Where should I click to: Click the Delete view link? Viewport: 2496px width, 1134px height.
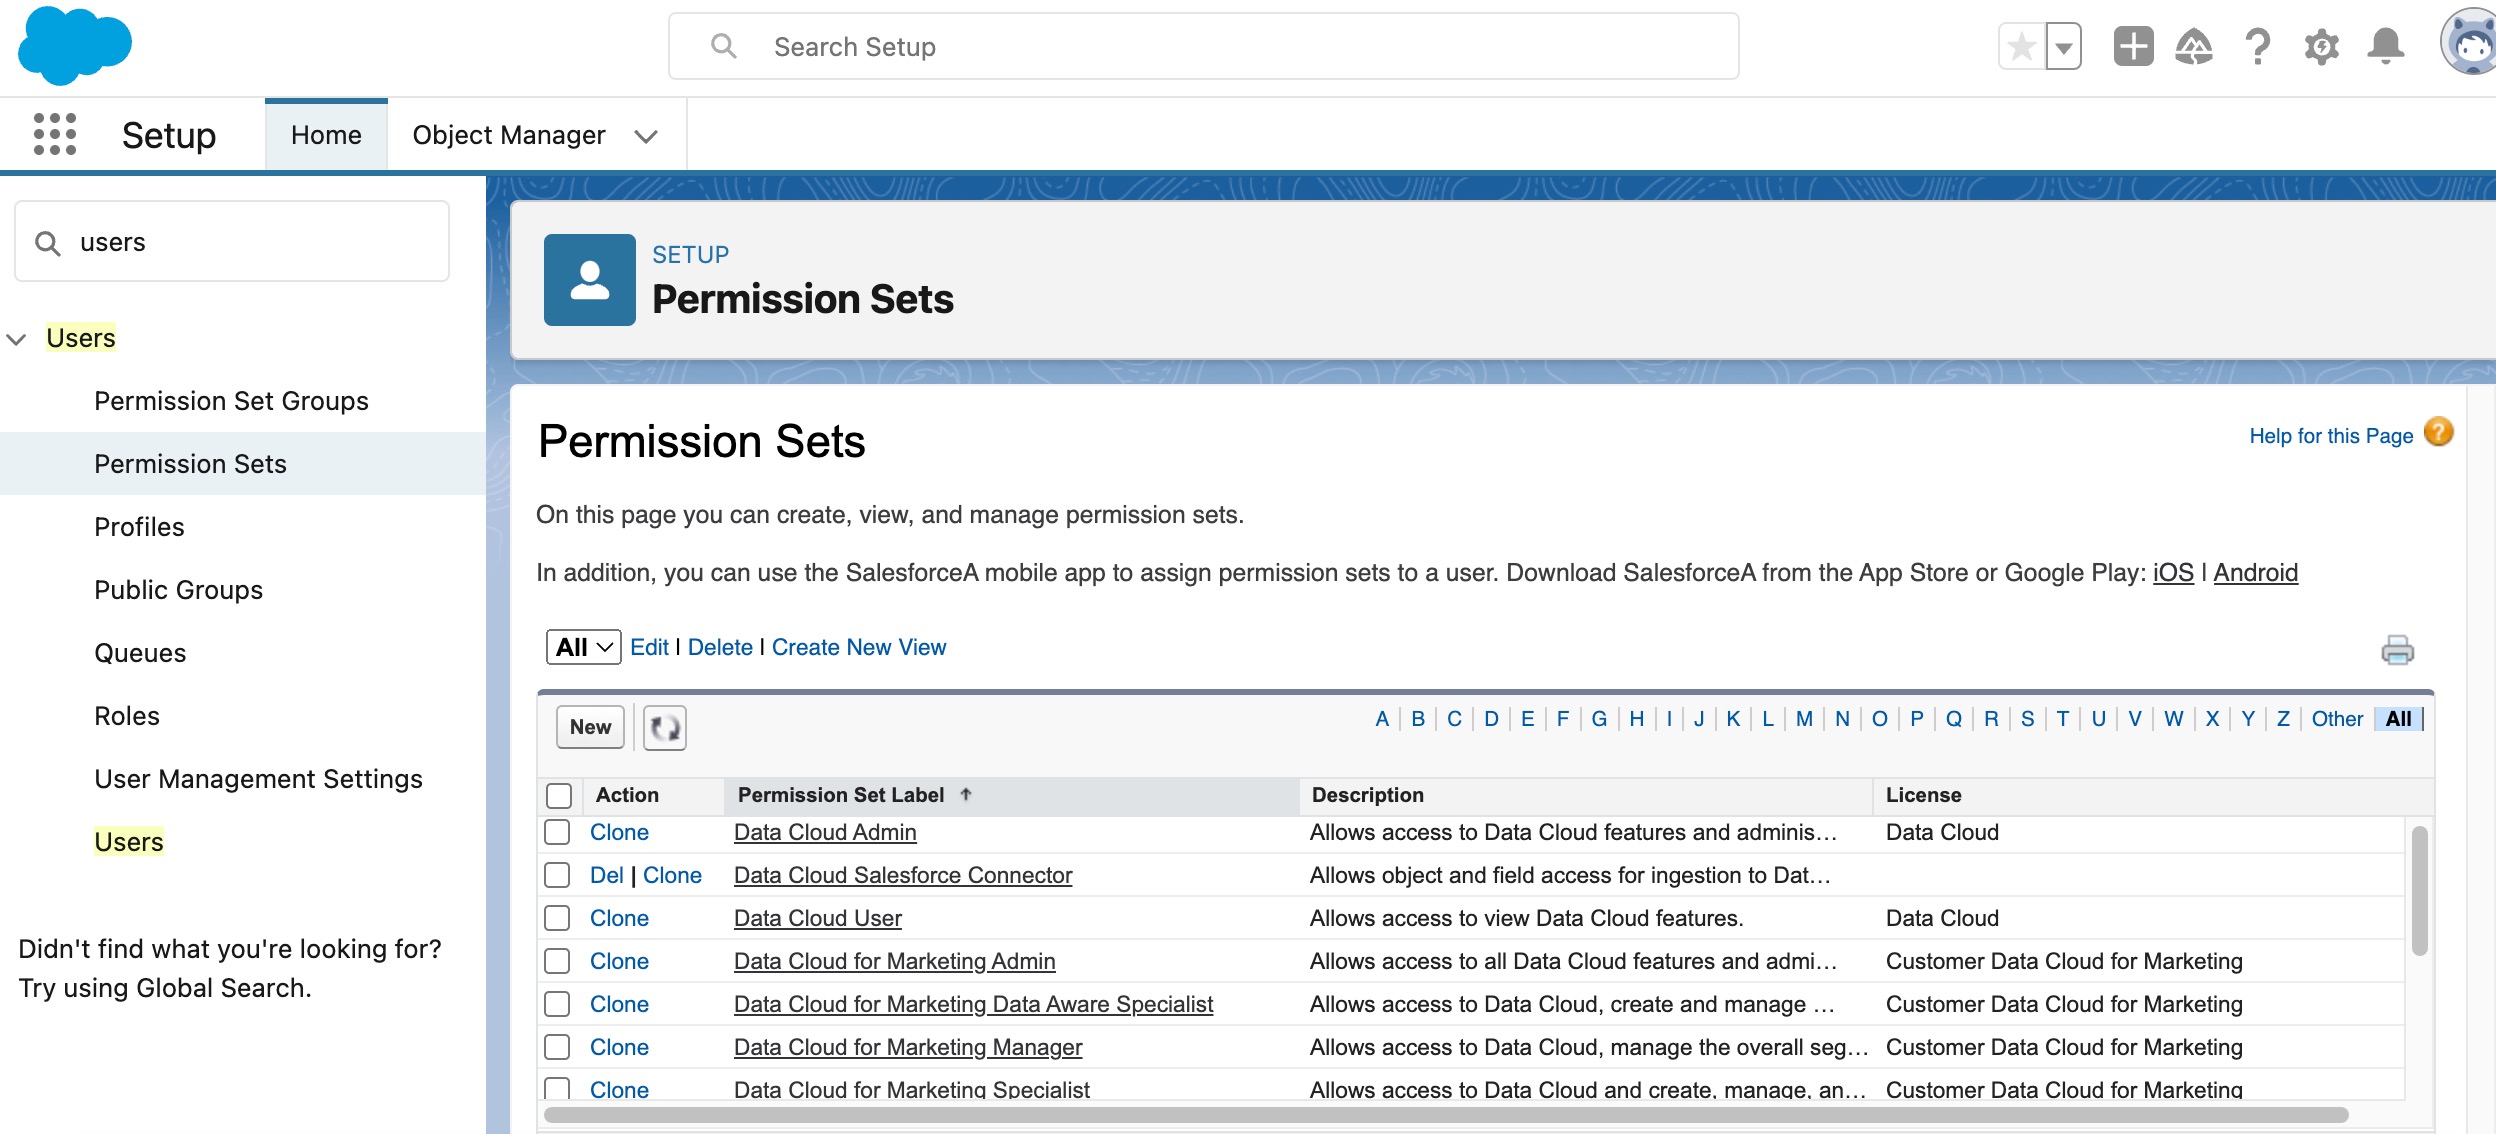pyautogui.click(x=720, y=647)
